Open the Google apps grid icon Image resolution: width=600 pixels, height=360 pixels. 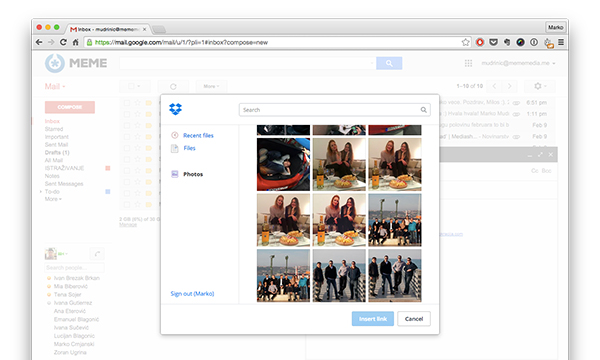[x=468, y=63]
